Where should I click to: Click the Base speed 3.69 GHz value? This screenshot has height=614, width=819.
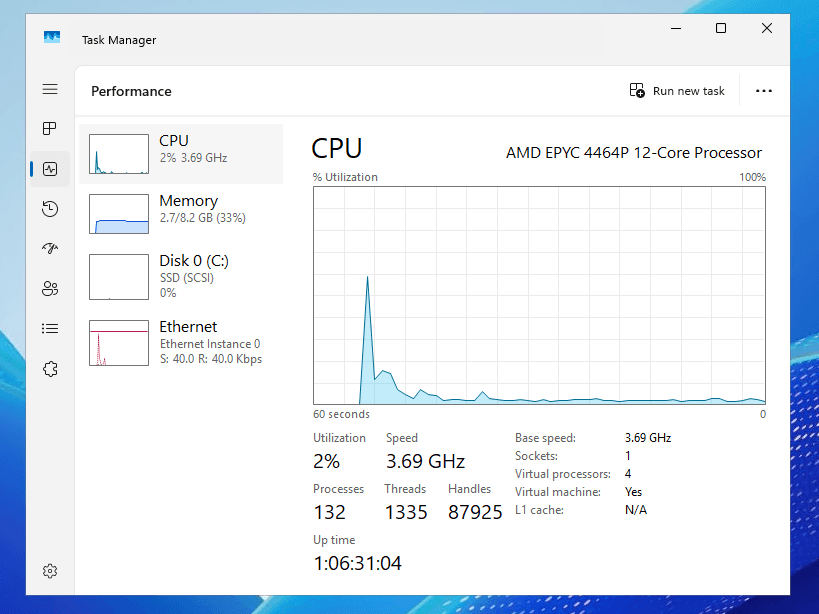pos(648,438)
